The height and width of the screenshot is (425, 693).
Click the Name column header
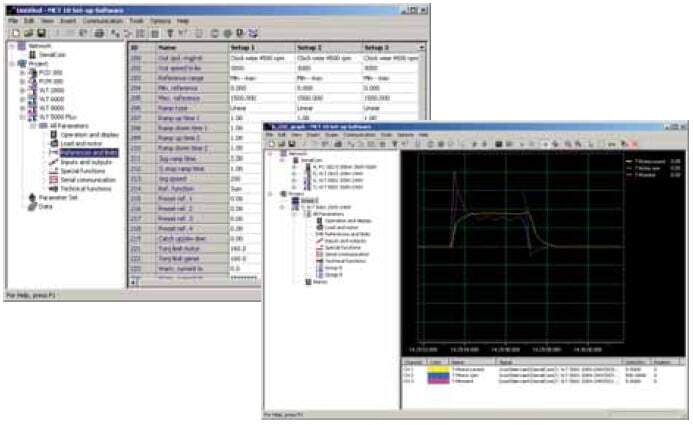tap(192, 47)
